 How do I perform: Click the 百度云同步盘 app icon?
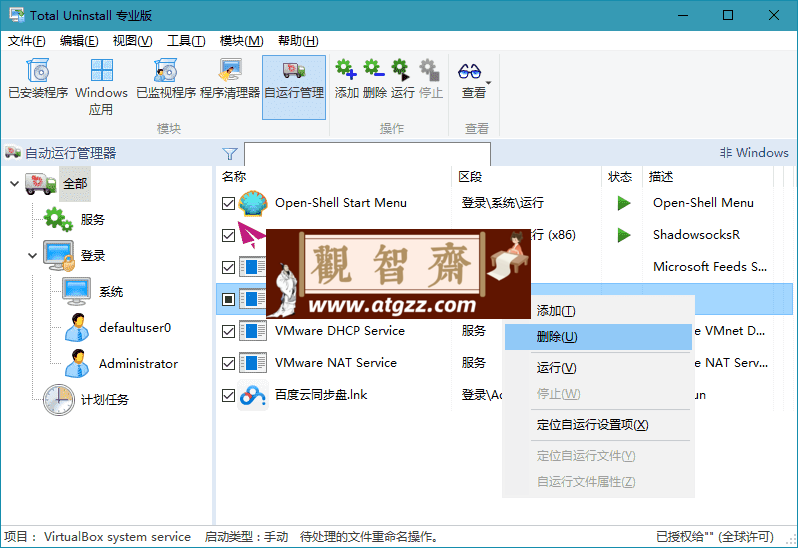pyautogui.click(x=253, y=395)
